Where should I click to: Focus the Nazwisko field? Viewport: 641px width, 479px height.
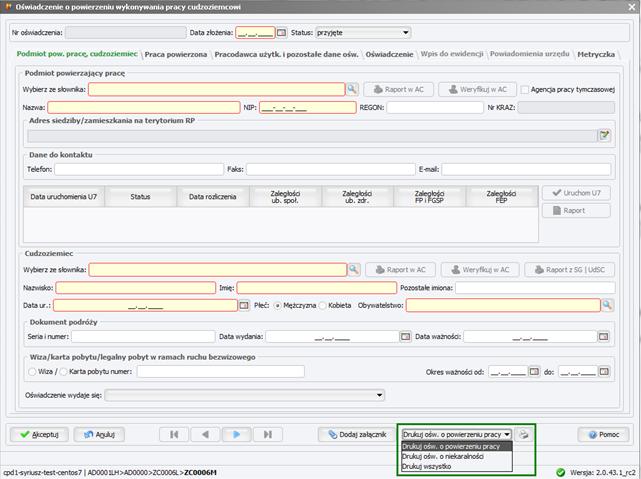136,288
